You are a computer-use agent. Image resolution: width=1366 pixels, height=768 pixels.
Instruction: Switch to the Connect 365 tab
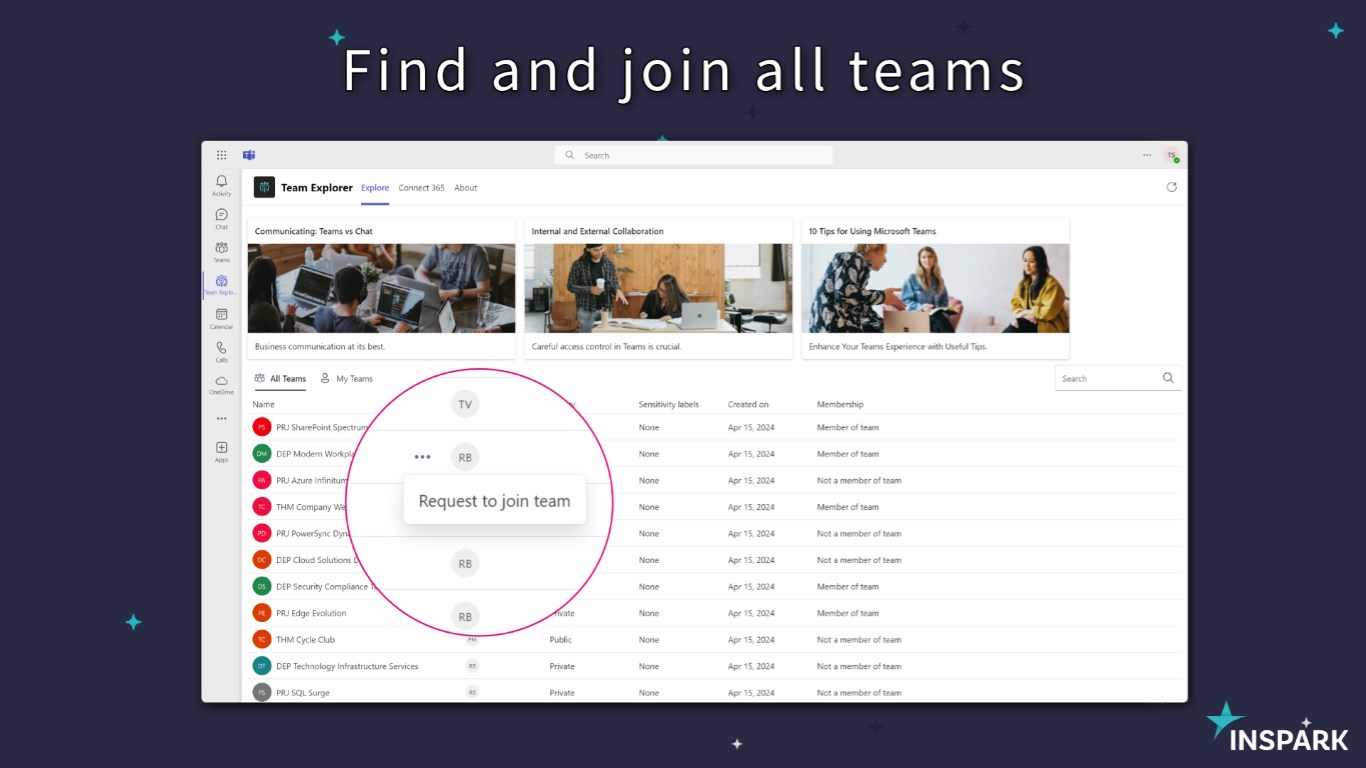click(421, 188)
